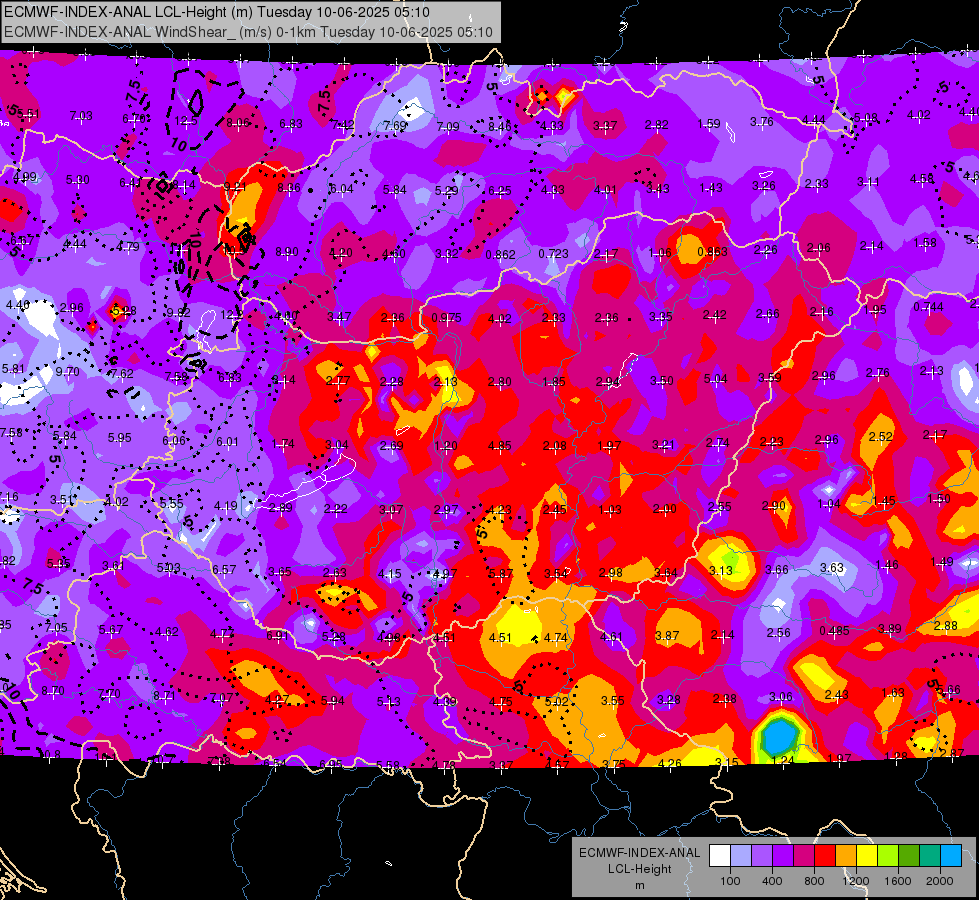Click the magenta swatch in the legend
The image size is (979, 900).
click(x=804, y=856)
